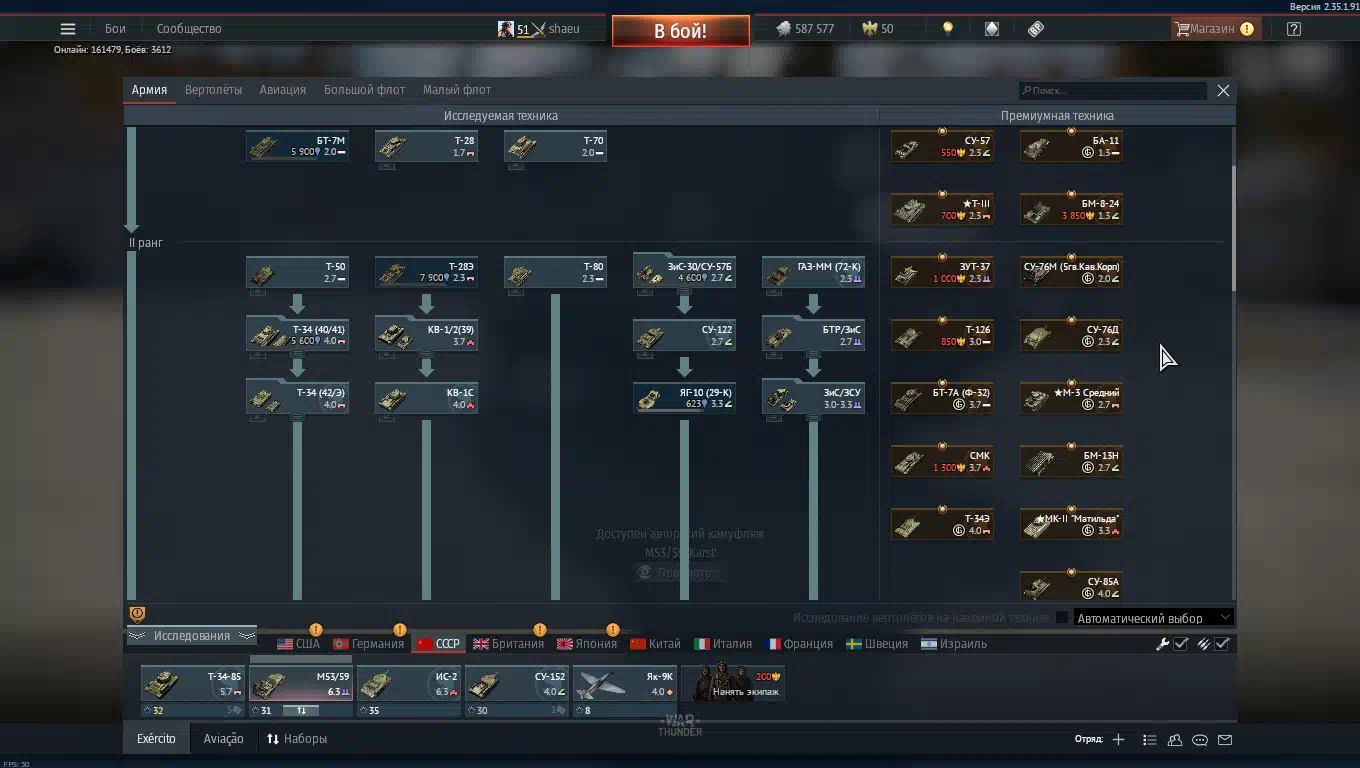Select the Китай nation
The image size is (1360, 768).
pos(656,644)
